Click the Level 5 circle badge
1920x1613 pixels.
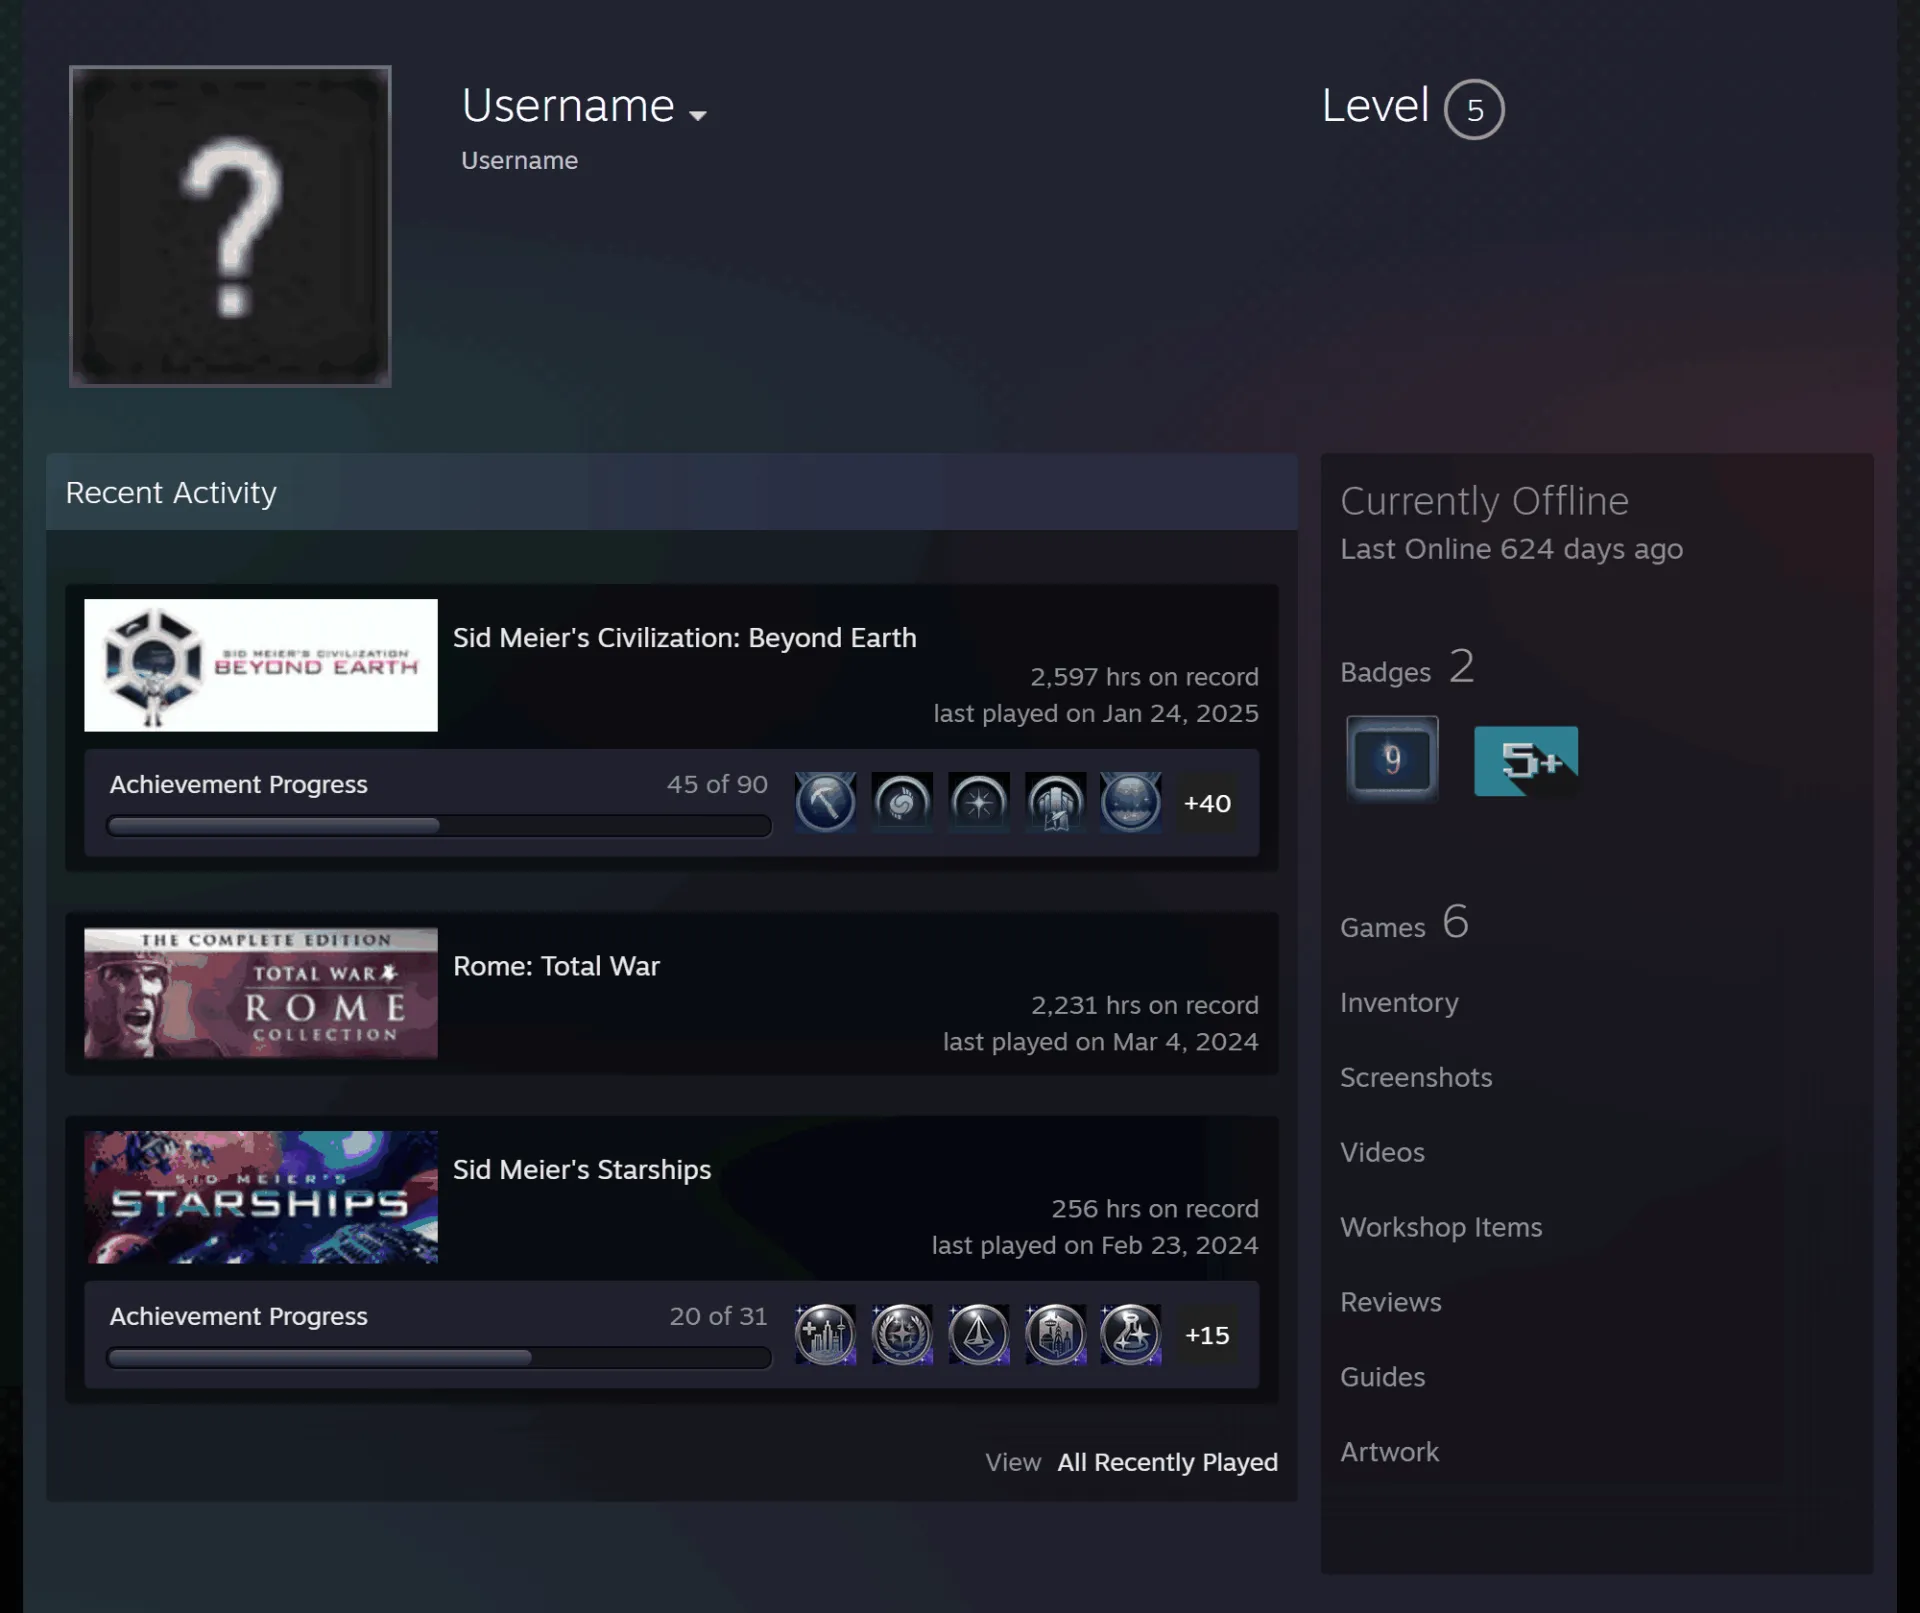point(1474,109)
